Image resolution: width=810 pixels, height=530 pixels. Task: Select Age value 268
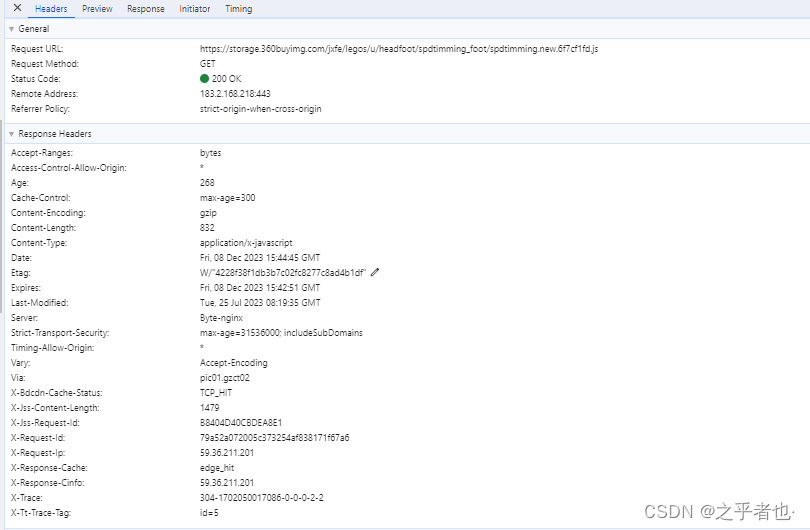click(x=207, y=183)
